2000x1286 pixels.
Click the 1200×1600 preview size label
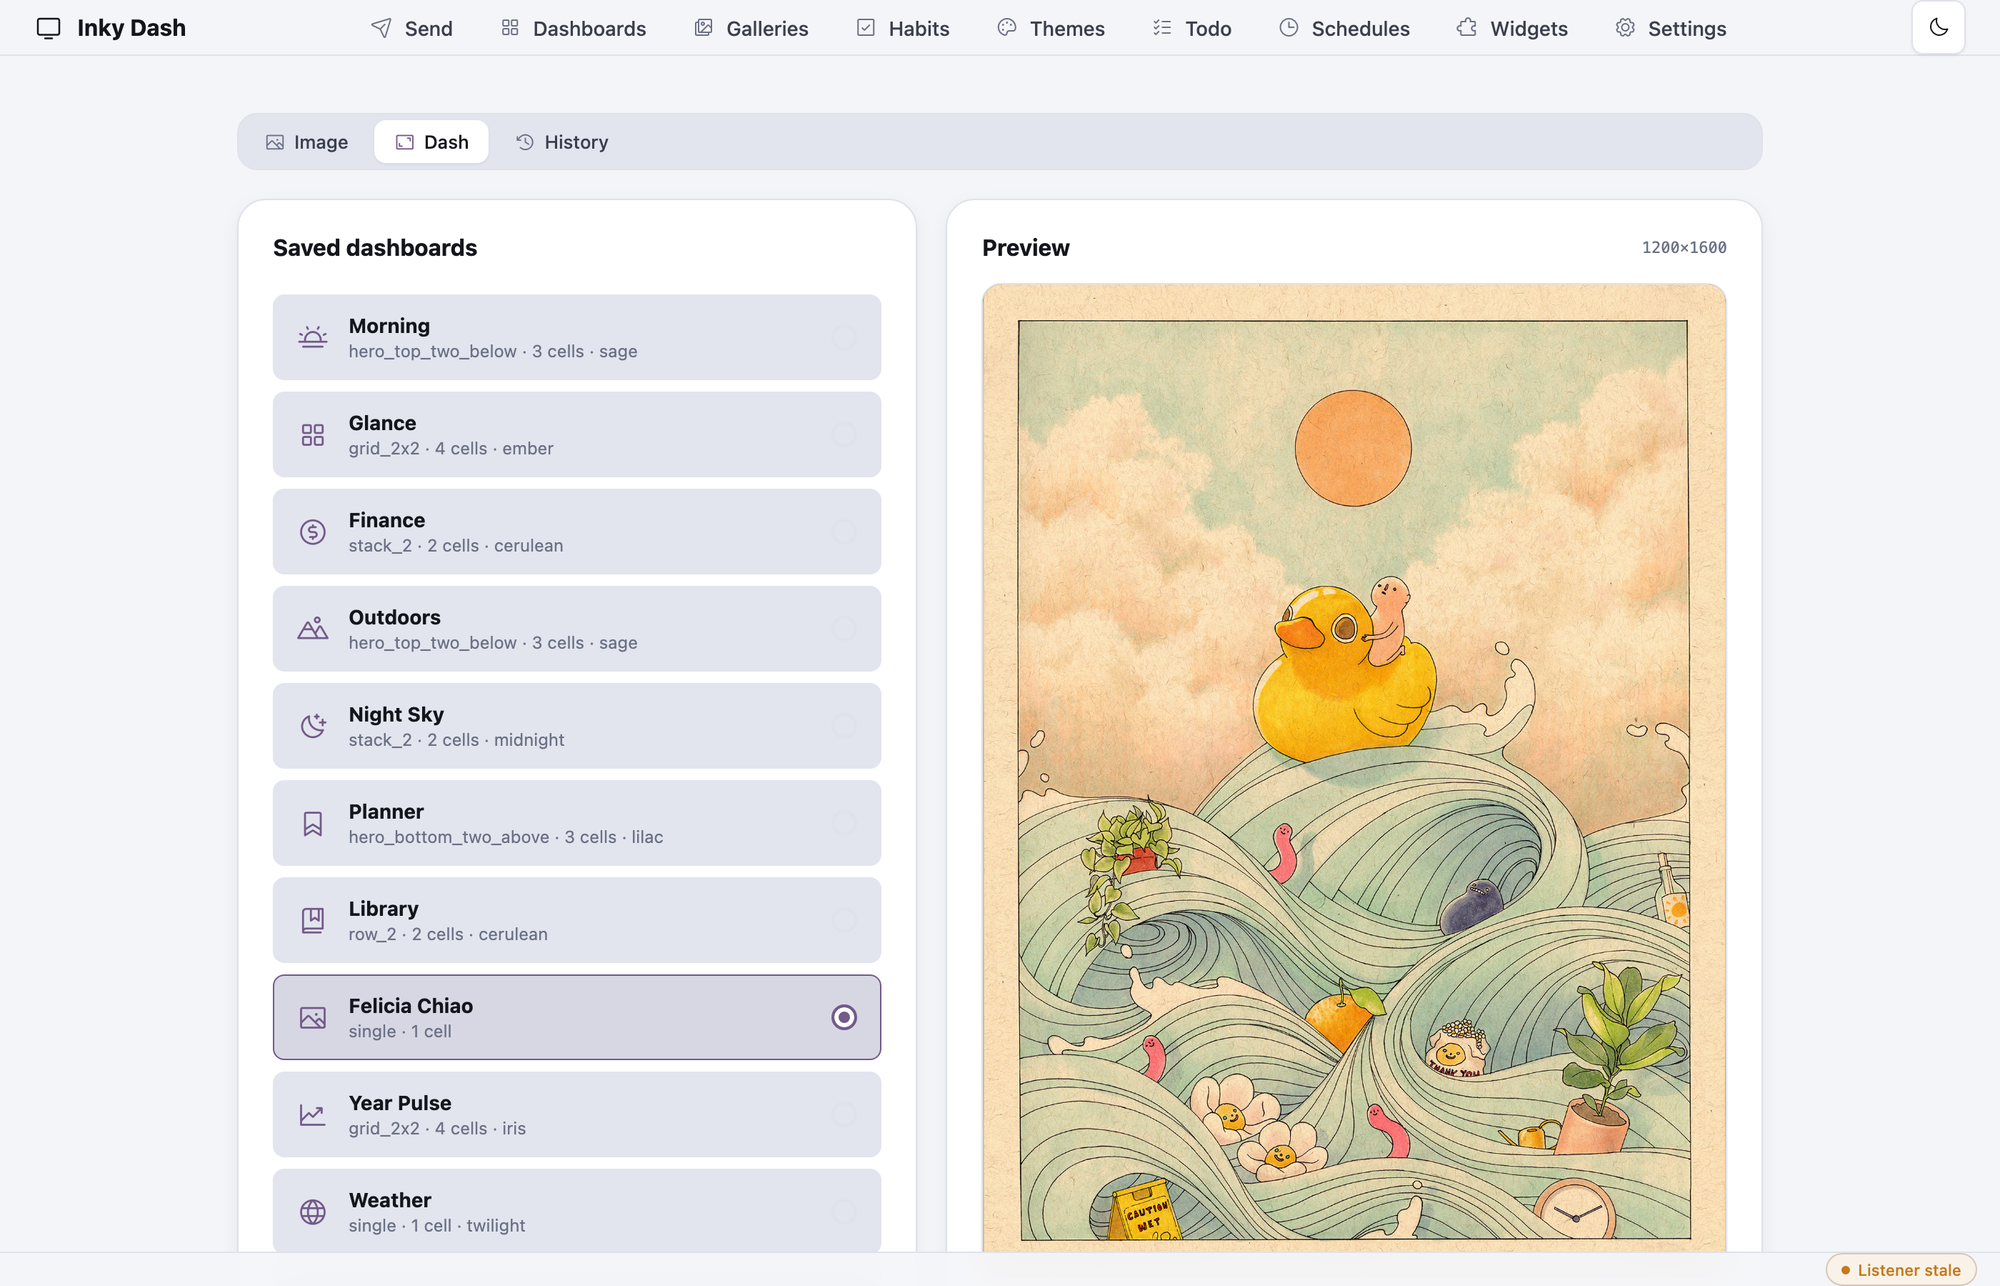tap(1684, 248)
